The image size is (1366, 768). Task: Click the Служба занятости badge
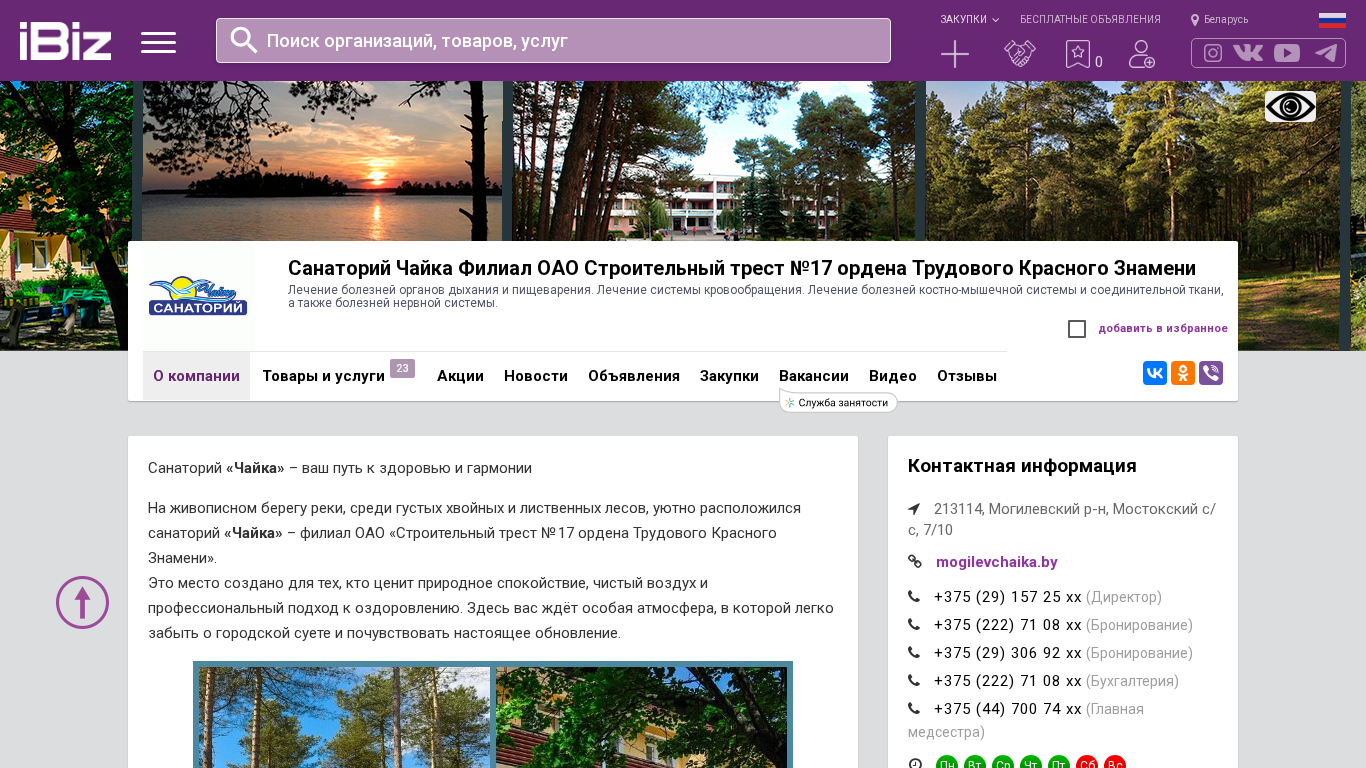point(838,402)
